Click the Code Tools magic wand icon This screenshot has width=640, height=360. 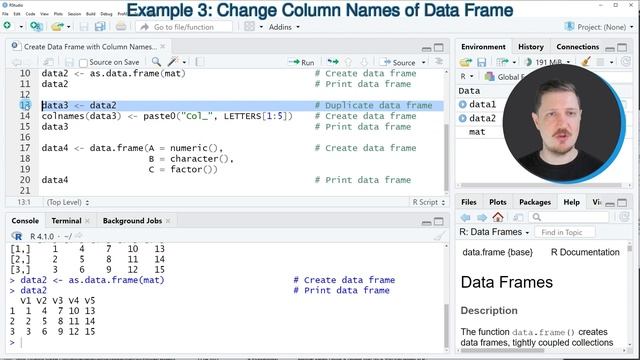(173, 62)
